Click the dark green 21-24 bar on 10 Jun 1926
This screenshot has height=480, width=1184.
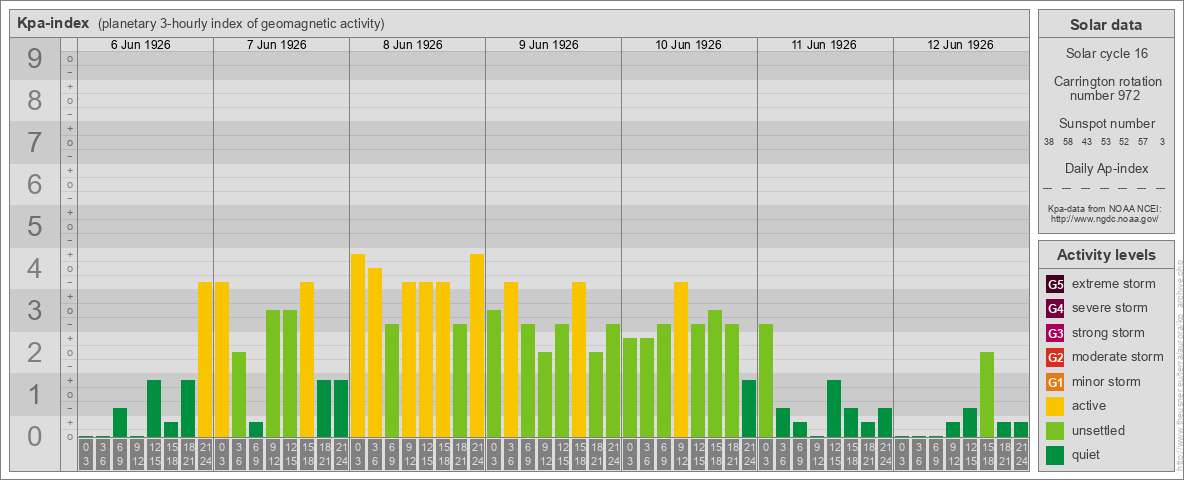748,408
